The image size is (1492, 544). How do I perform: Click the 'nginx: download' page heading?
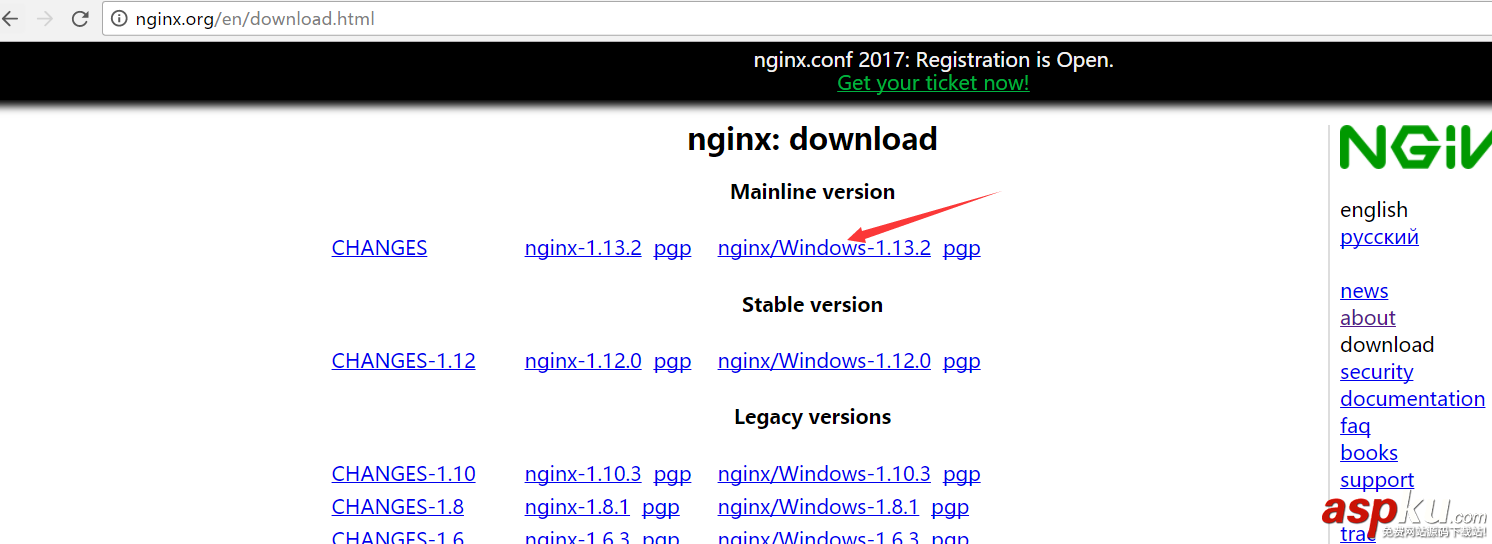point(812,139)
